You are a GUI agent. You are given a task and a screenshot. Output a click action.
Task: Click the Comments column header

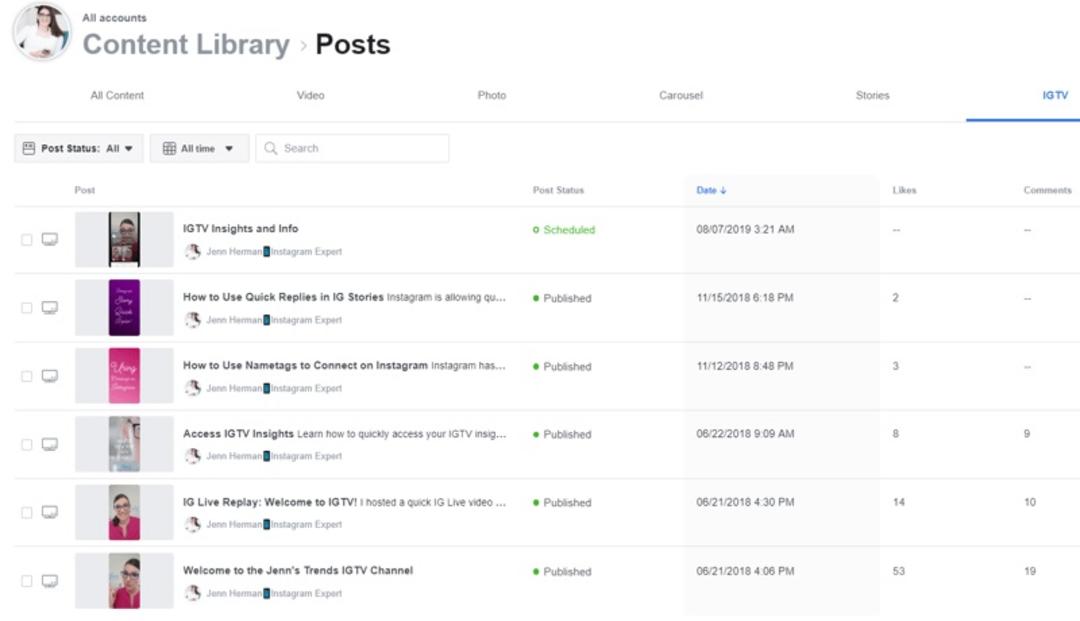(1047, 191)
